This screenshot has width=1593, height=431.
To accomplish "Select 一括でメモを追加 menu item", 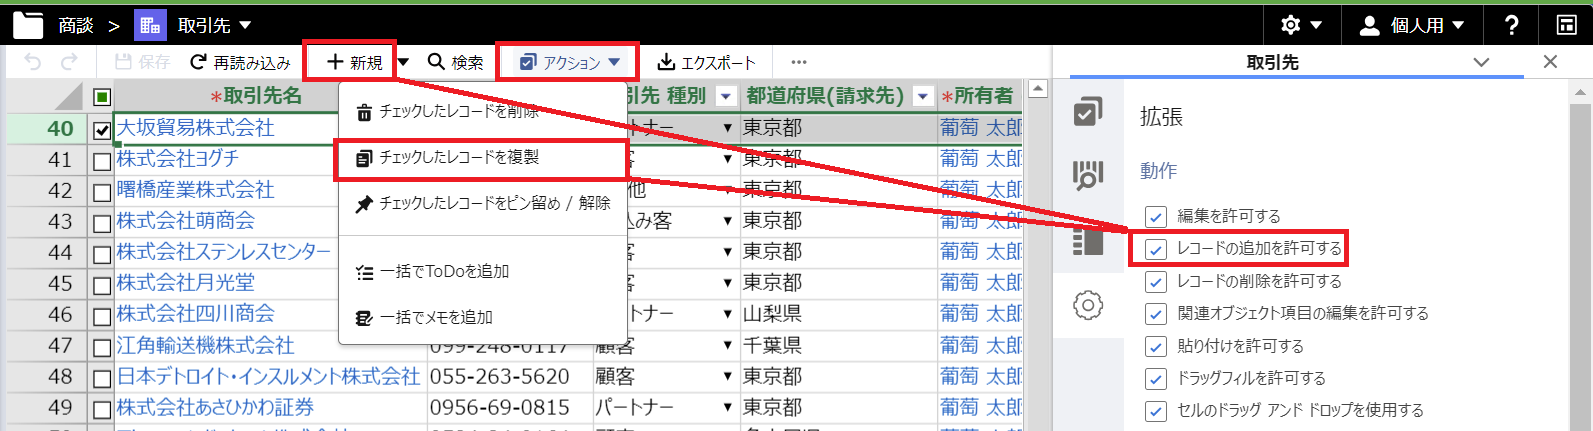I will pyautogui.click(x=483, y=317).
